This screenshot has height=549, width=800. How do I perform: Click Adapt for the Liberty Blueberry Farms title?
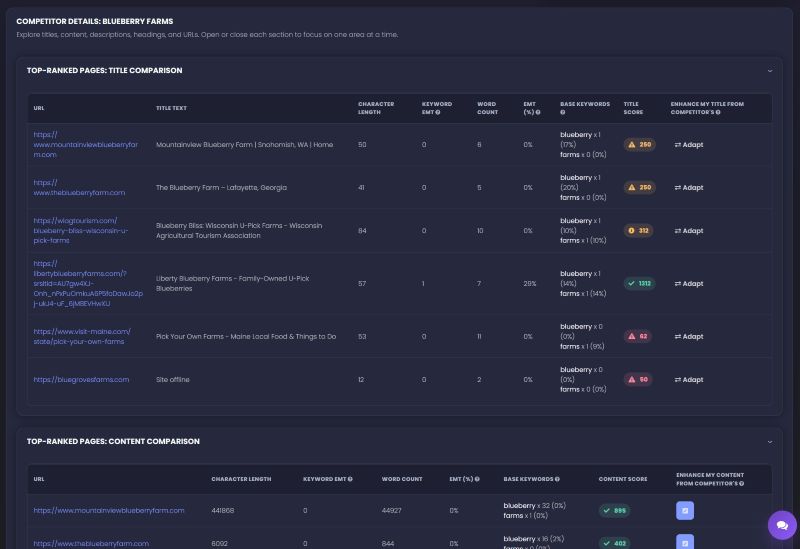click(x=689, y=284)
